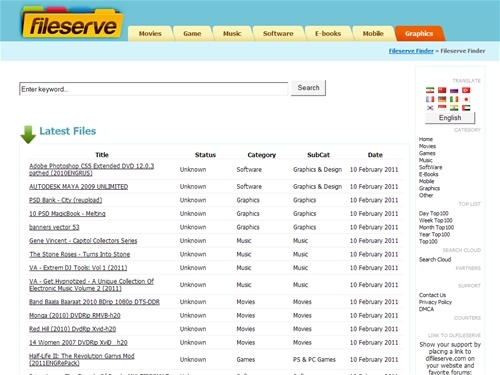Open the 14 Women 2007 DVDRip link
Image resolution: width=500 pixels, height=375 pixels.
(x=78, y=342)
